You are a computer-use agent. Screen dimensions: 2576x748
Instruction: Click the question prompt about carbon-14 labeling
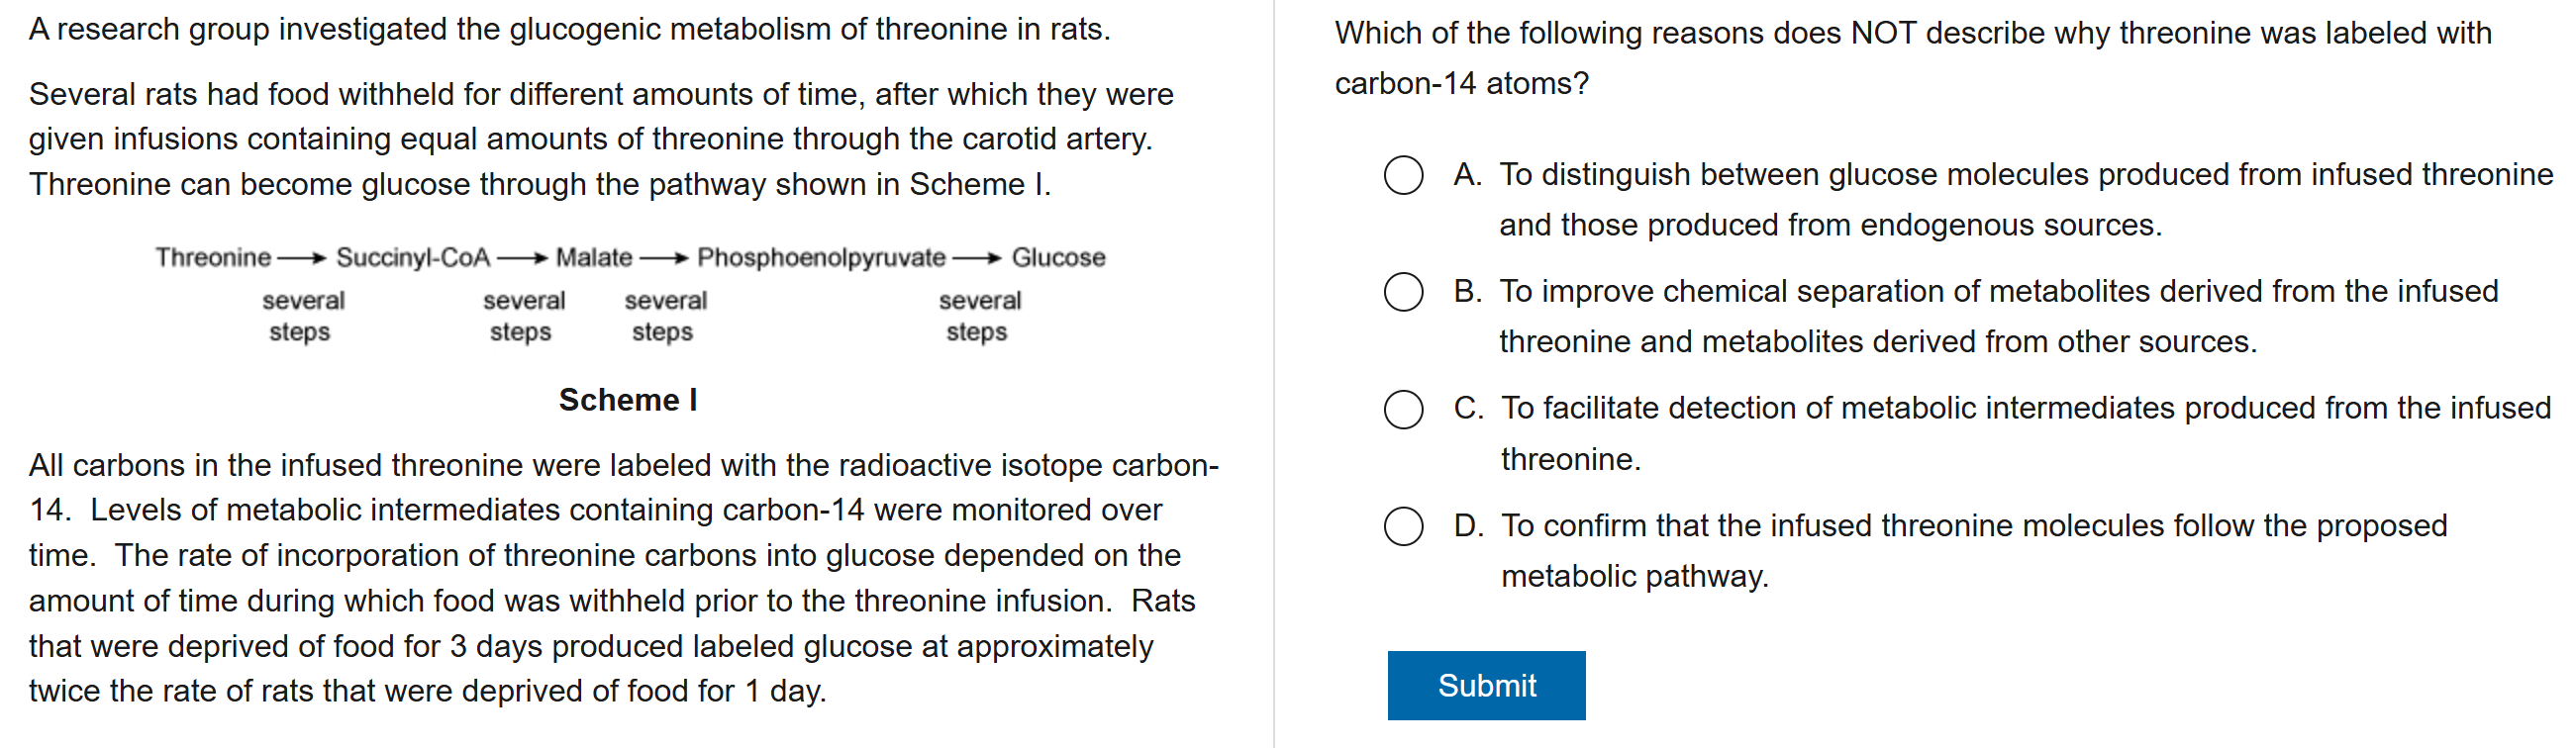point(1912,58)
